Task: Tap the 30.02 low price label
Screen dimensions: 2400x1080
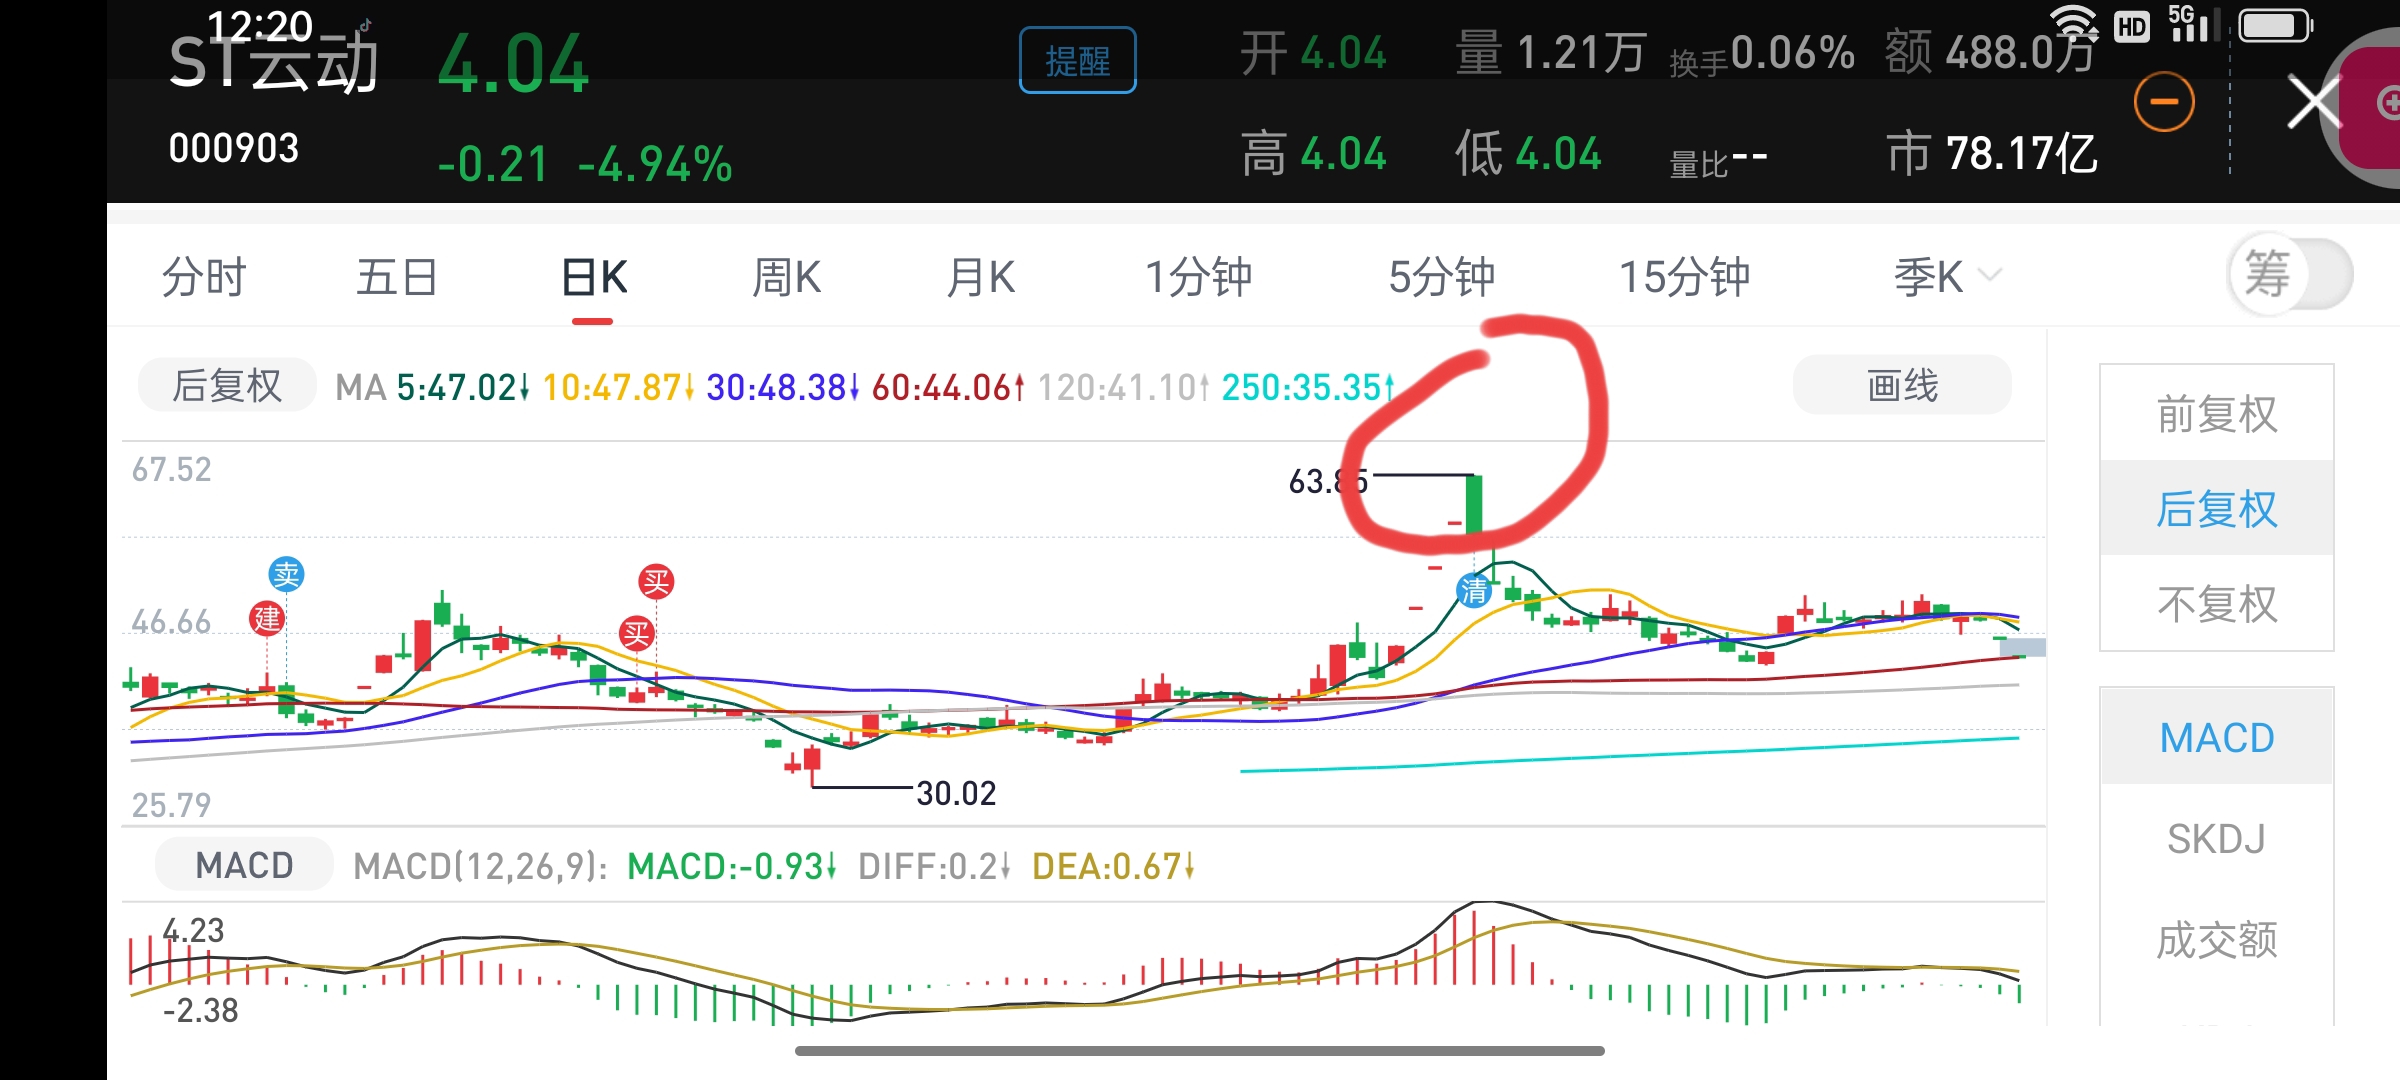Action: pos(956,793)
